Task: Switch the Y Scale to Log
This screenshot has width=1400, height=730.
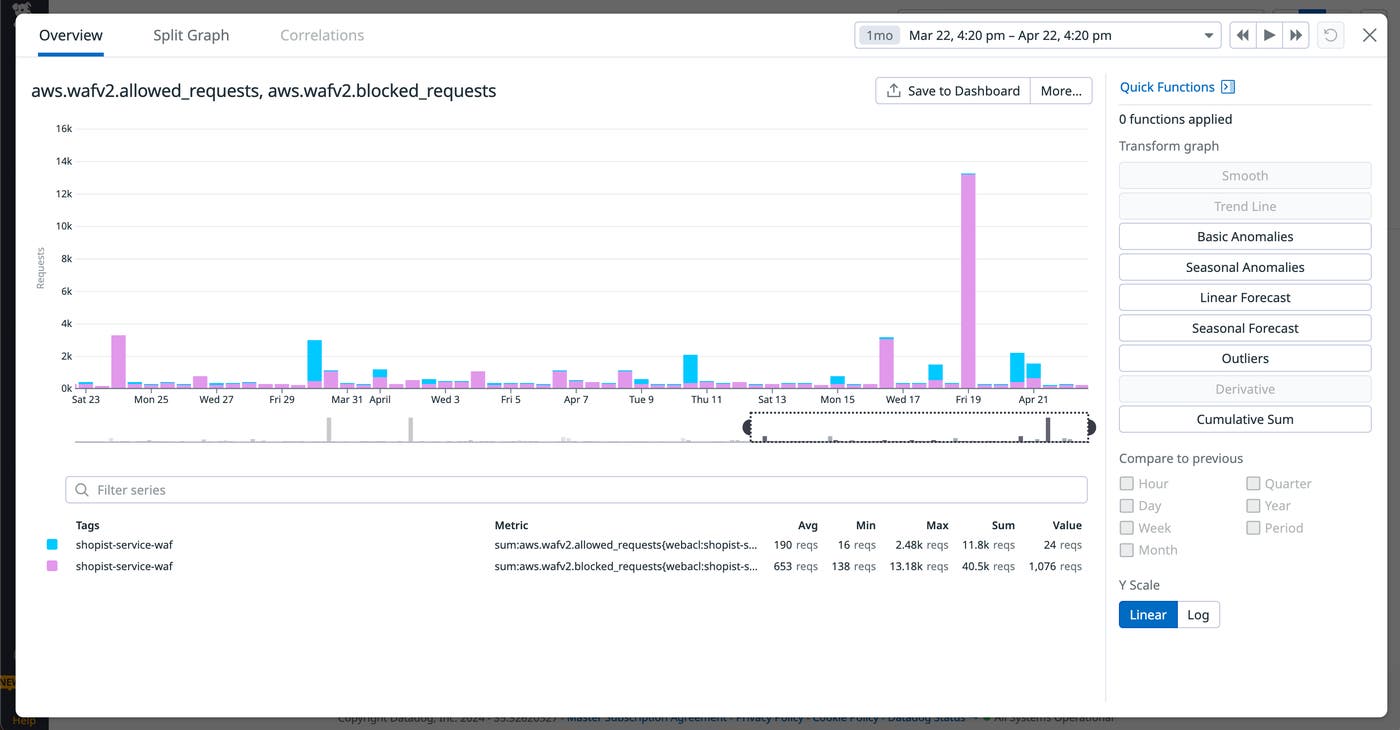Action: pos(1198,614)
